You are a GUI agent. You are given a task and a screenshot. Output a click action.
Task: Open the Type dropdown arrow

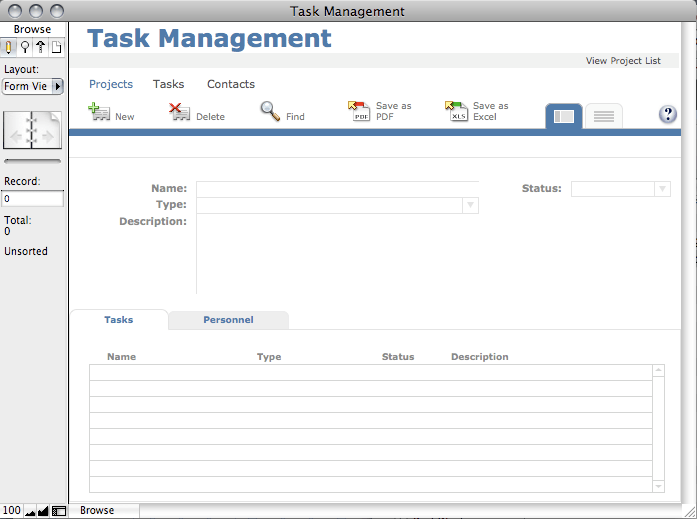tap(470, 205)
